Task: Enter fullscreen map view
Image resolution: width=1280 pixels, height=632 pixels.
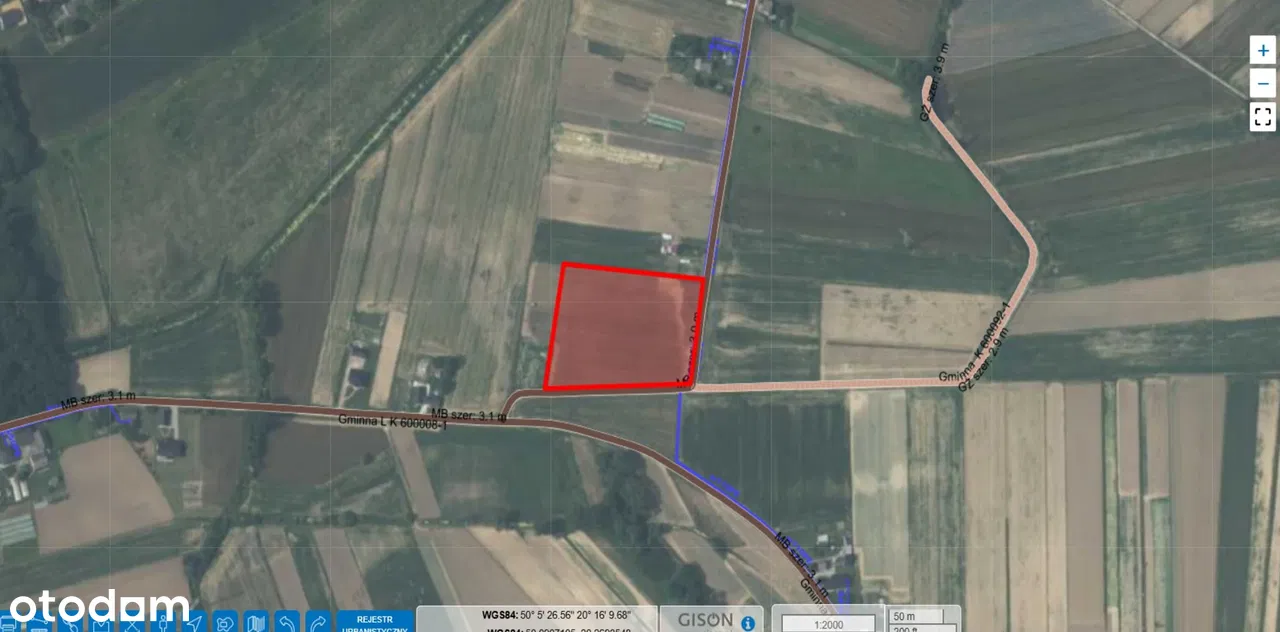Action: tap(1263, 116)
